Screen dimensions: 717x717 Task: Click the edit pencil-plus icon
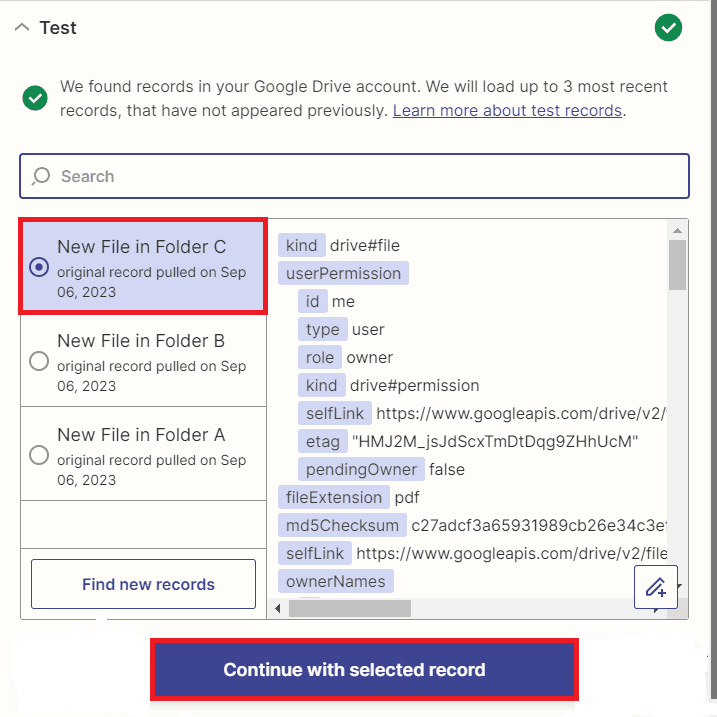pos(656,586)
